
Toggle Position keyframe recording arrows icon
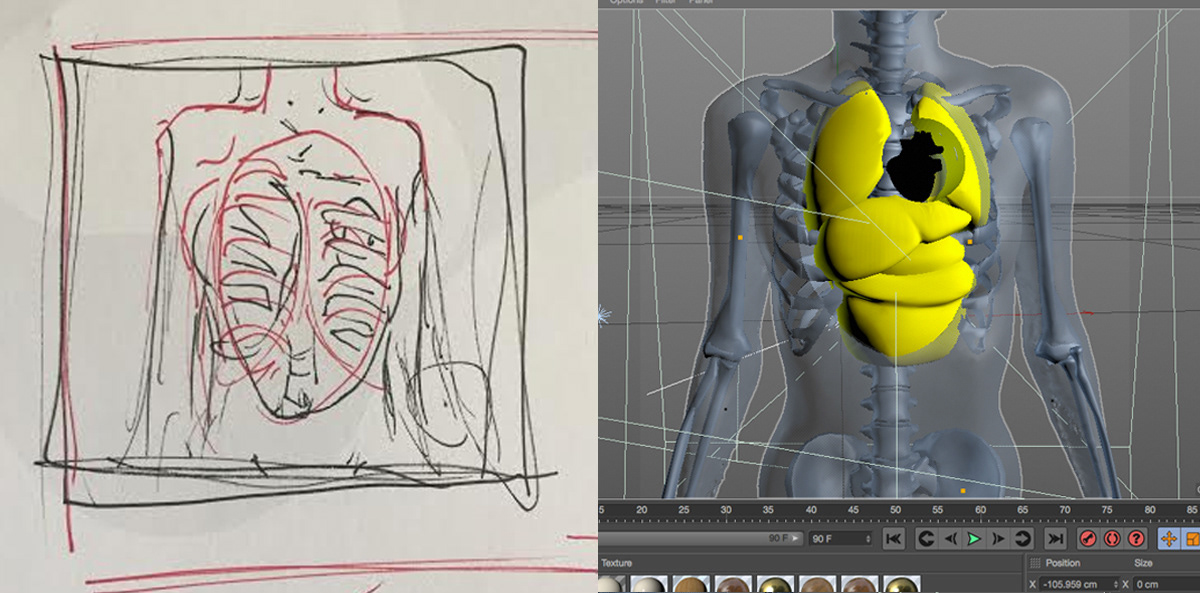click(x=1168, y=539)
